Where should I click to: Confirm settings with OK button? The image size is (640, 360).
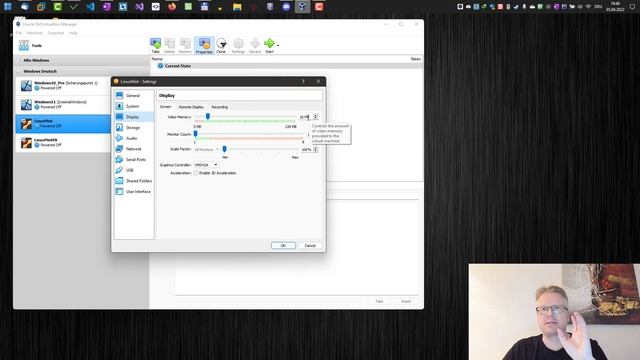[283, 246]
